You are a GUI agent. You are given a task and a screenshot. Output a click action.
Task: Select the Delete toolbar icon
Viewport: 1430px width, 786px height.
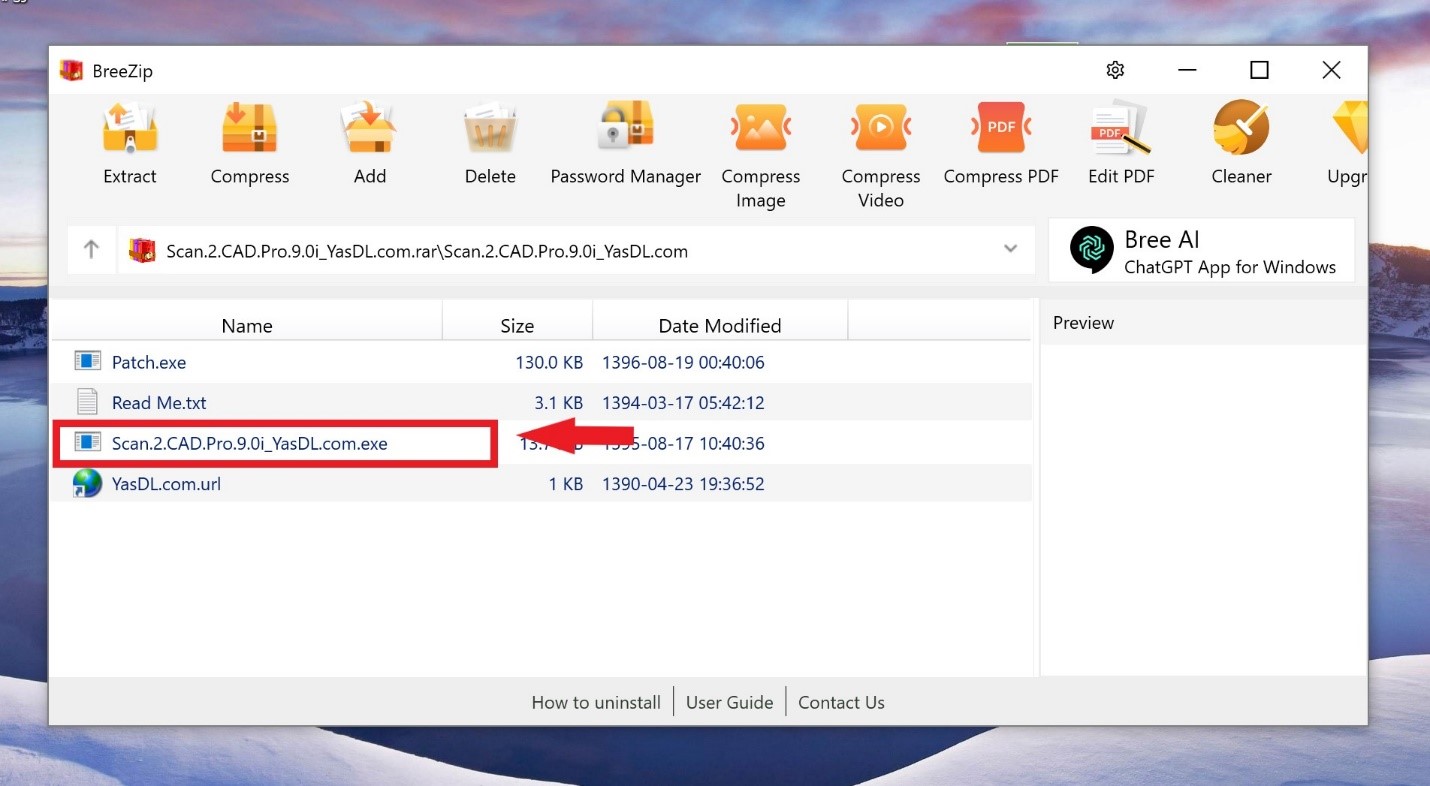click(x=490, y=127)
